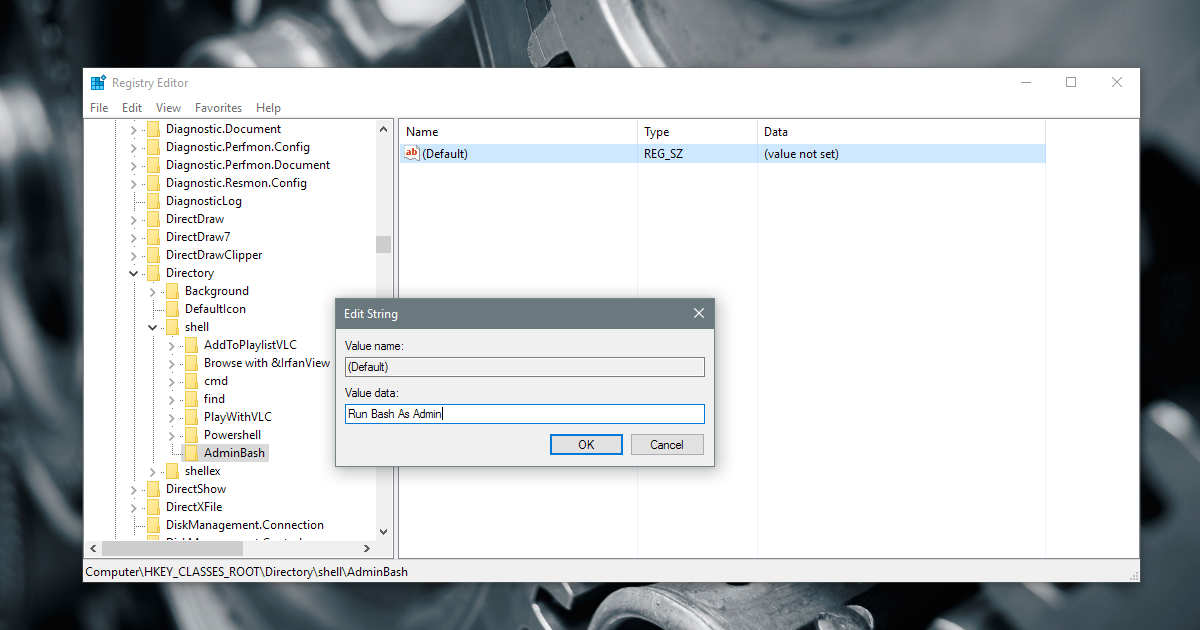Click the (value not set) data cell

(x=801, y=154)
